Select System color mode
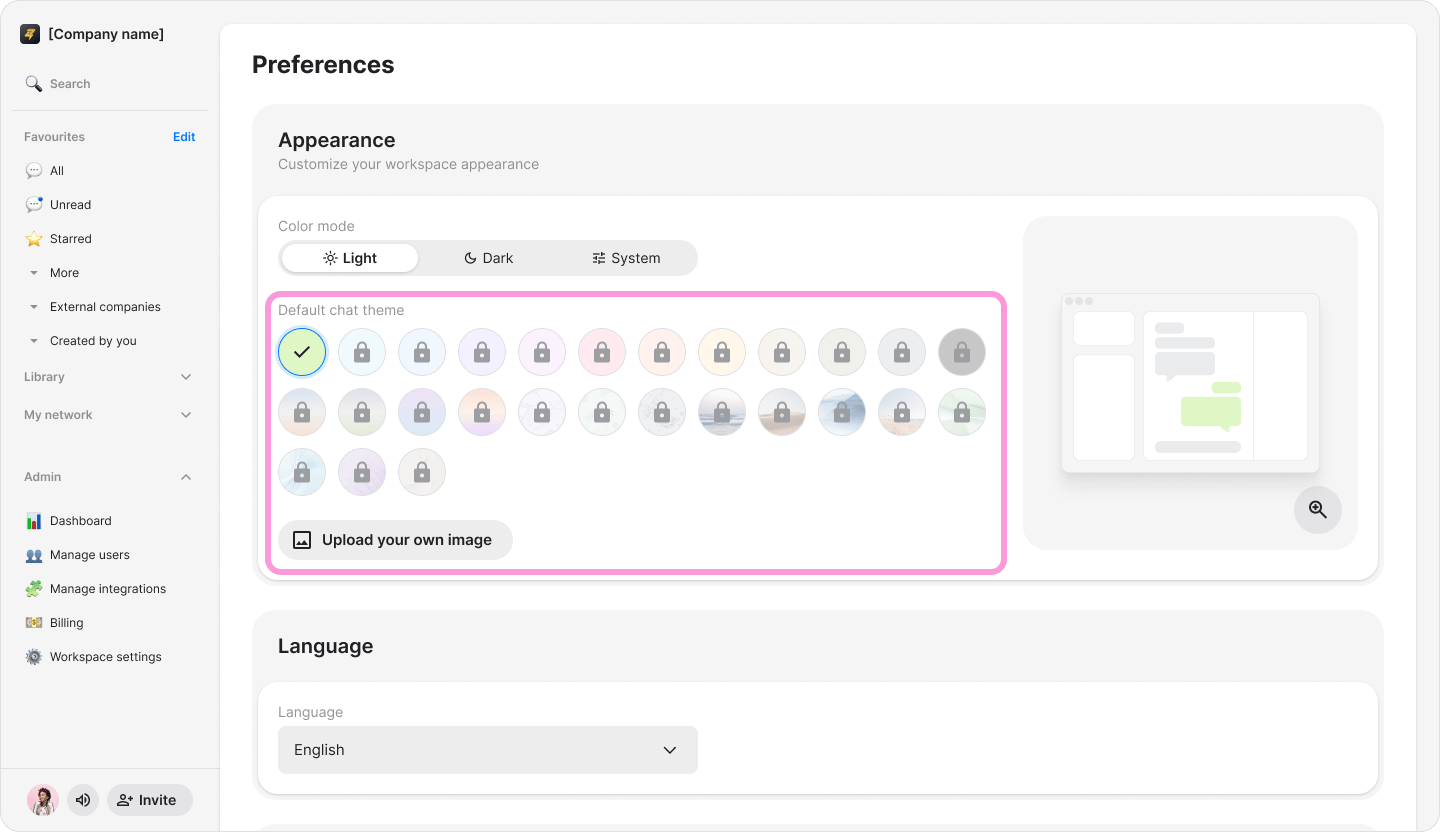The height and width of the screenshot is (832, 1440). (626, 258)
